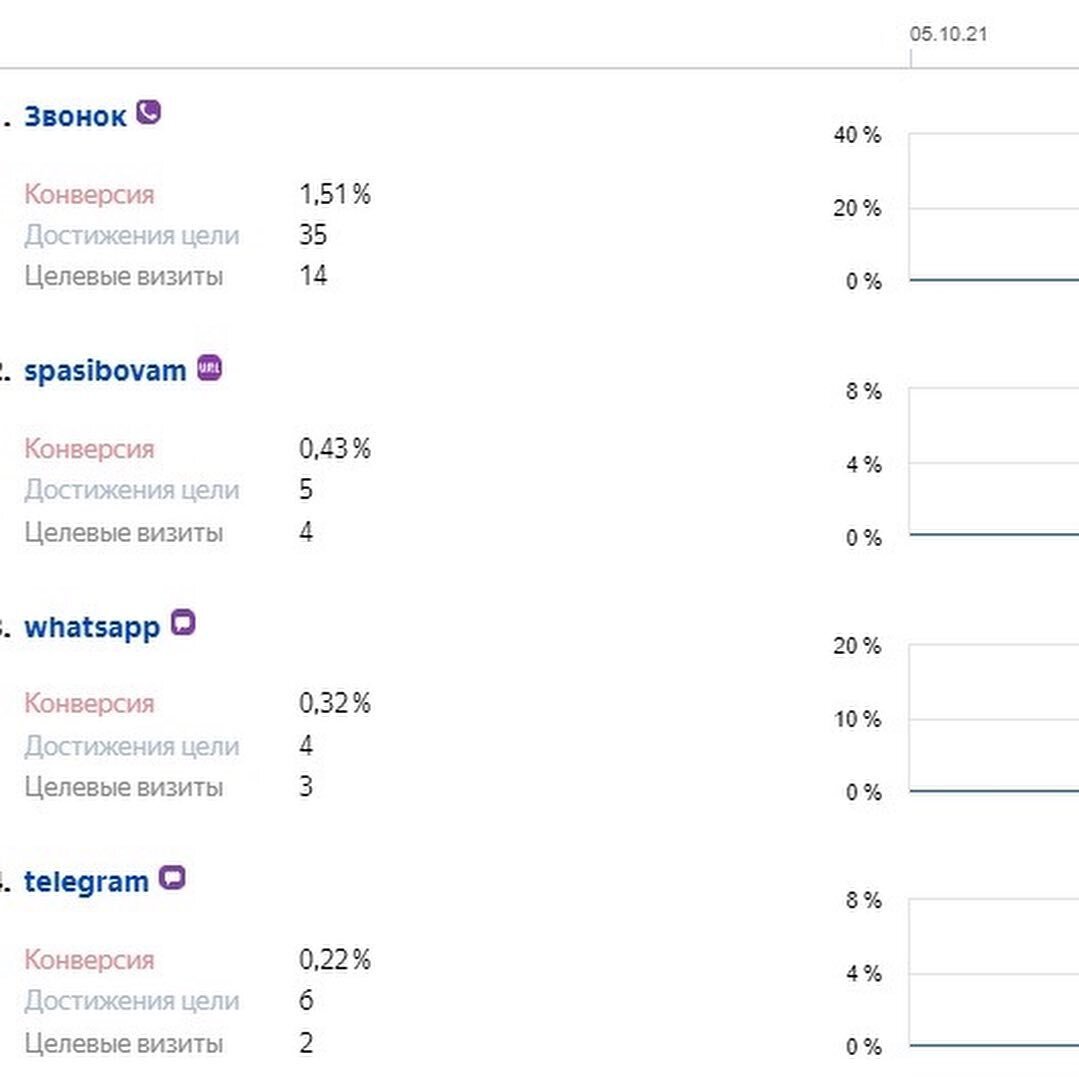Open the Звонок goal report
Screen dimensions: 1079x1079
pos(75,116)
